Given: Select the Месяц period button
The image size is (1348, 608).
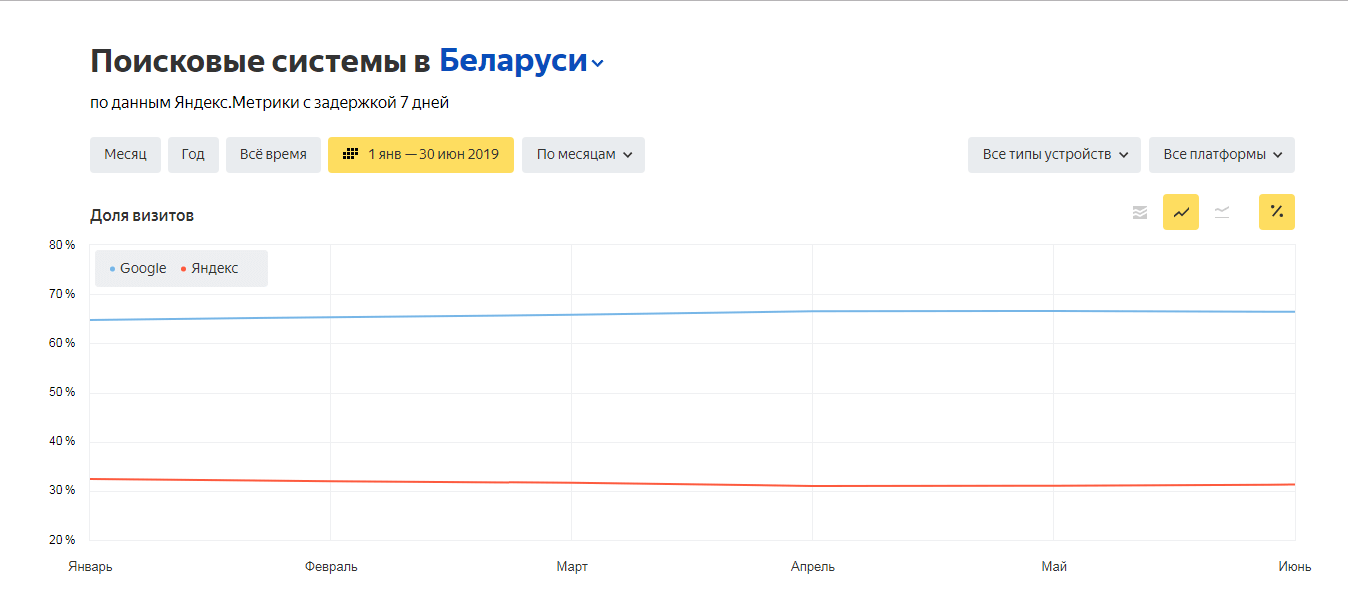Looking at the screenshot, I should 125,154.
